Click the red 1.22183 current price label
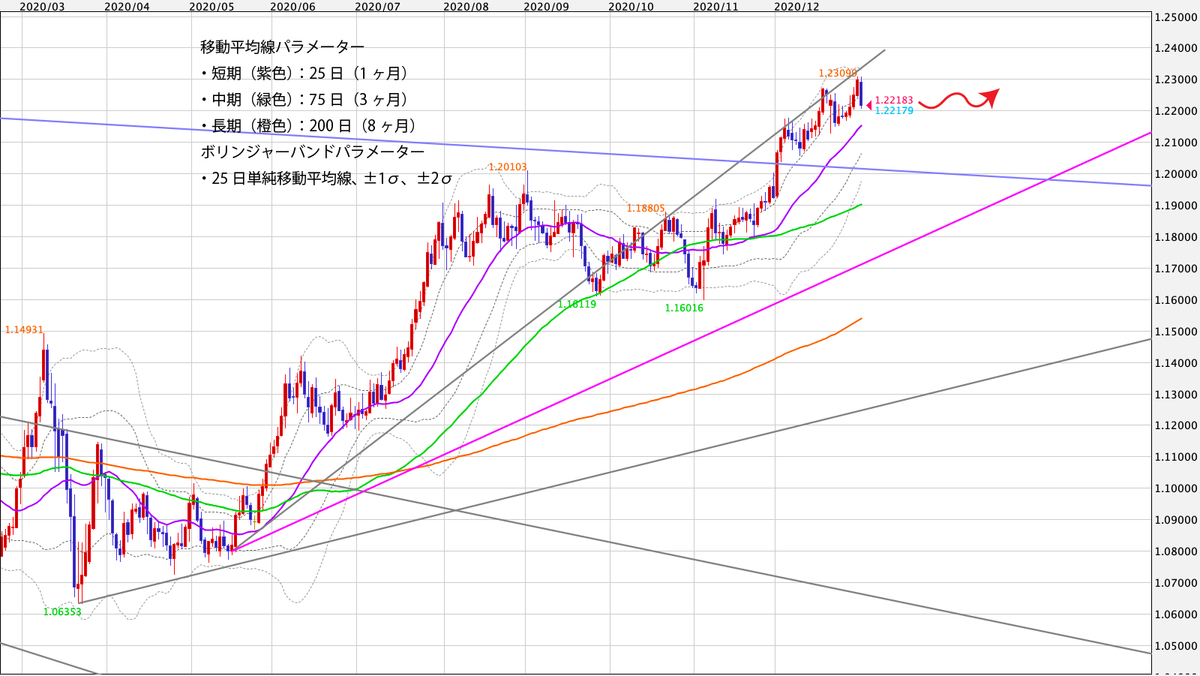Screen dimensions: 1200x676 click(893, 101)
